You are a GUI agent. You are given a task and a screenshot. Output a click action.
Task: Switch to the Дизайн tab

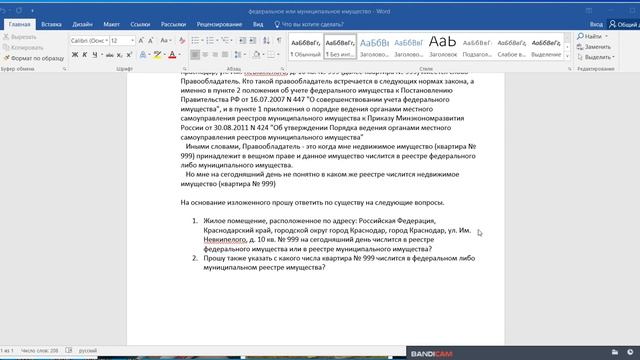(x=82, y=24)
